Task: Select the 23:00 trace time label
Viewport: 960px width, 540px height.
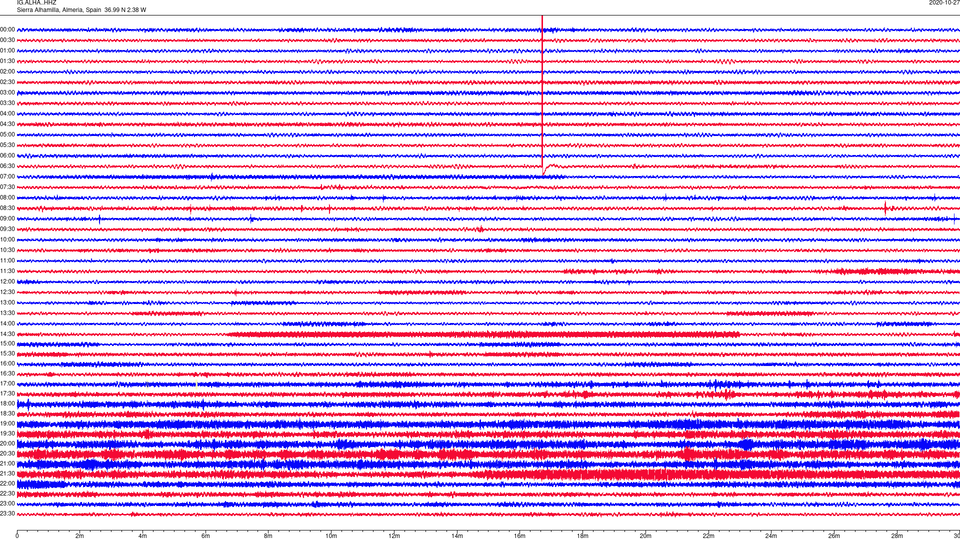Action: tap(7, 504)
